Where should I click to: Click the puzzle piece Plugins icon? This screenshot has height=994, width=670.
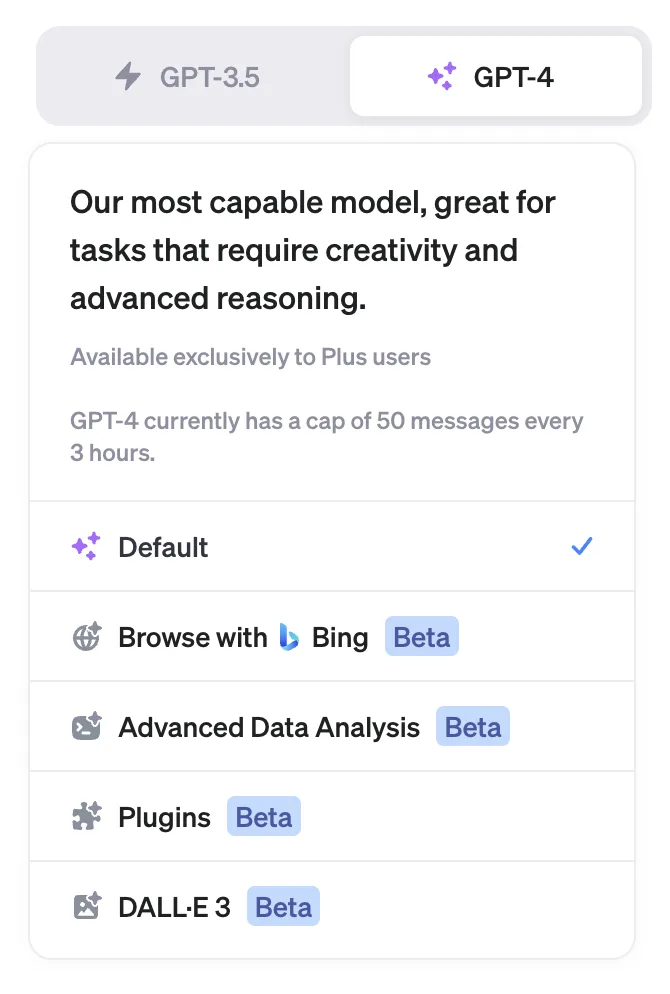pyautogui.click(x=87, y=817)
